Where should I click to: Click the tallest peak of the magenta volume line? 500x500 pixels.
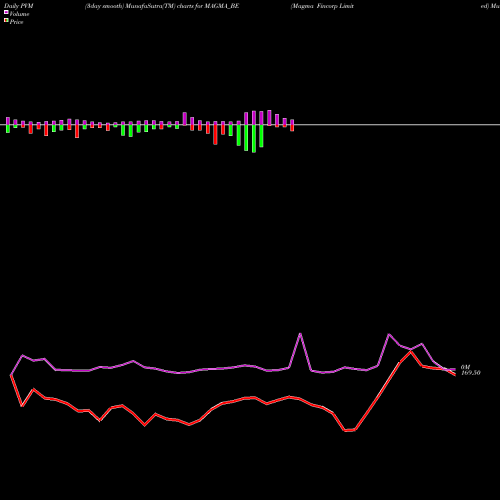[x=300, y=334]
